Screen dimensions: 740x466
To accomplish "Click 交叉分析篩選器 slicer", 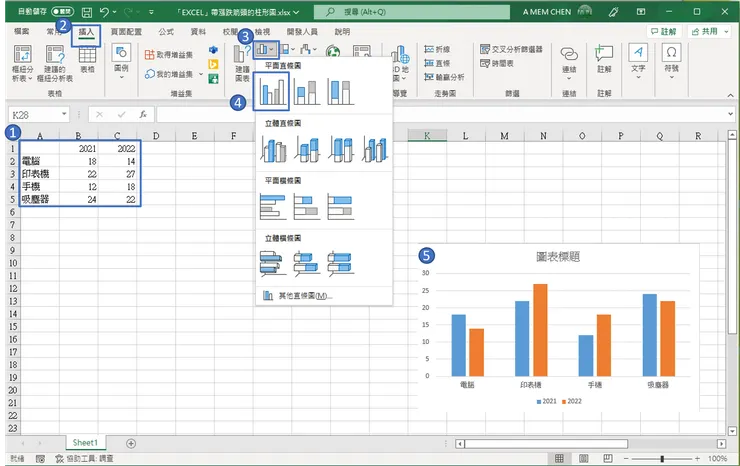I will 511,49.
